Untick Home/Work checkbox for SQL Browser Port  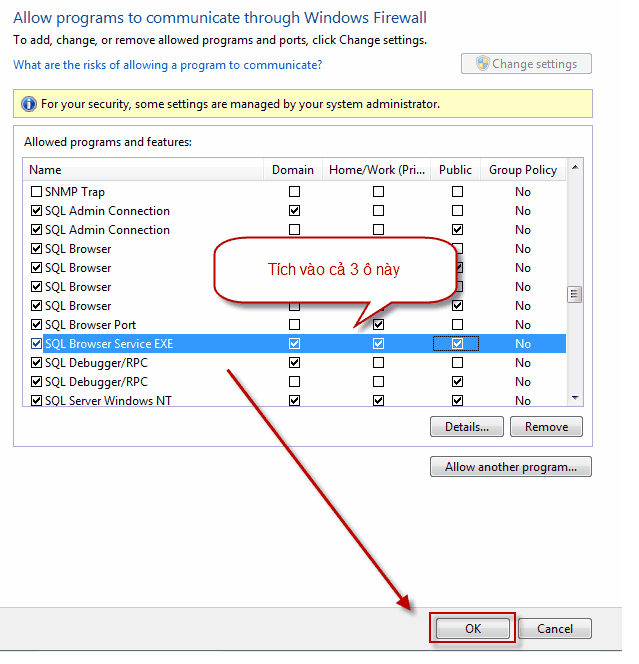(379, 325)
